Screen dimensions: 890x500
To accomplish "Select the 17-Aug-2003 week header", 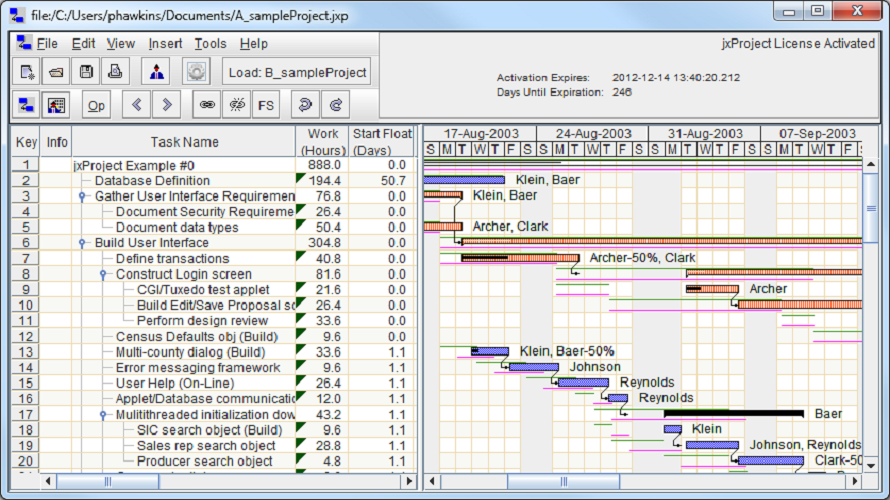I will coord(481,133).
